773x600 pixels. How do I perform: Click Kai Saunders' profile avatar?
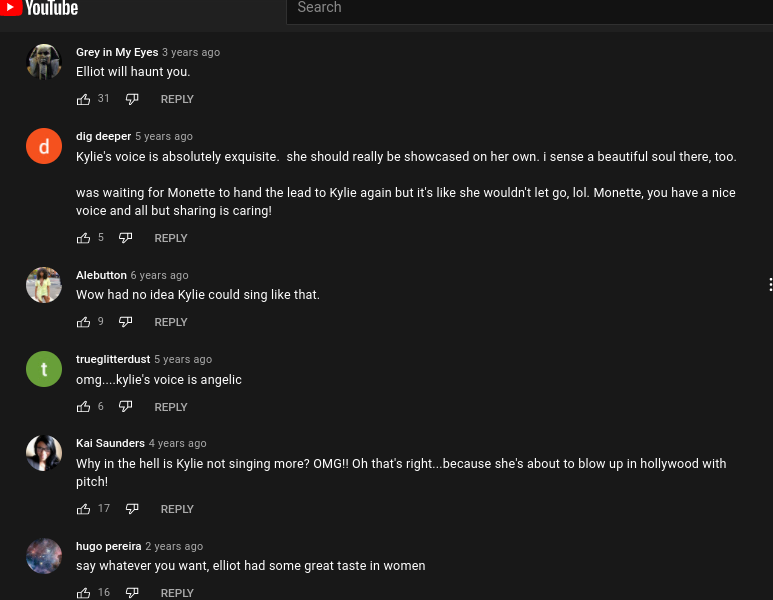pos(44,453)
